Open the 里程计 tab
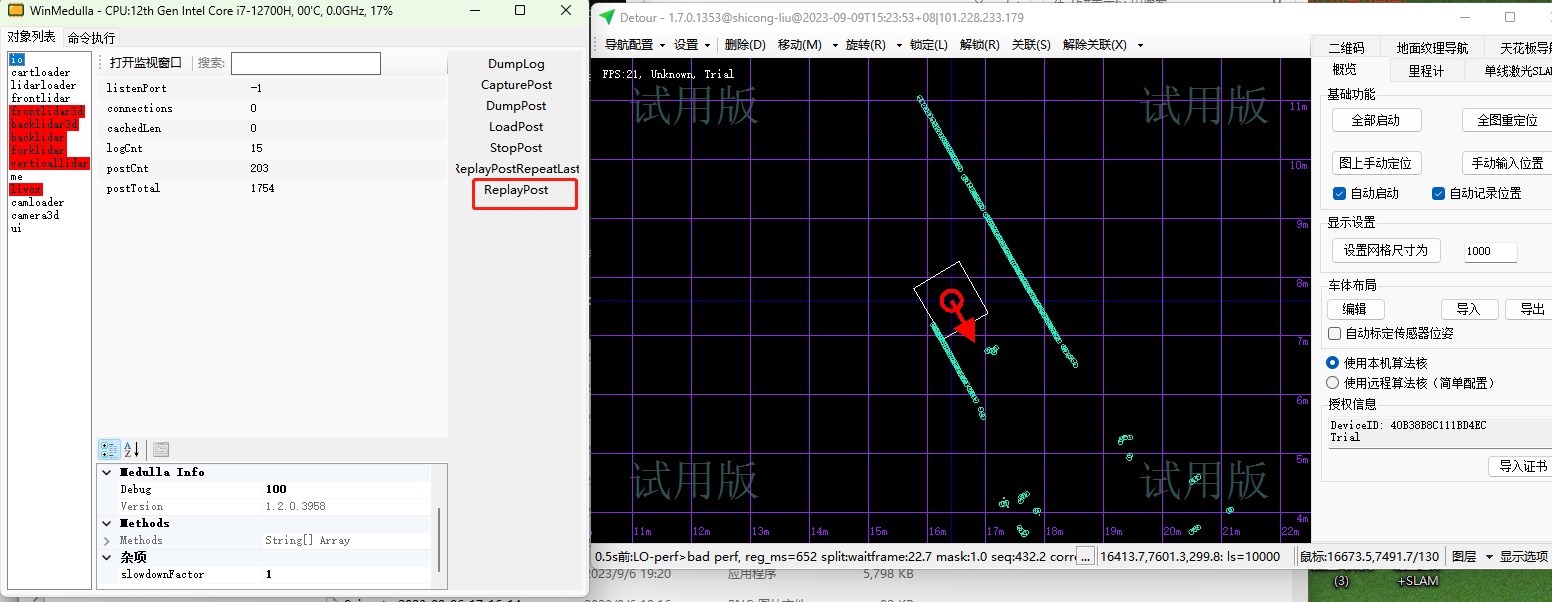 [1426, 70]
